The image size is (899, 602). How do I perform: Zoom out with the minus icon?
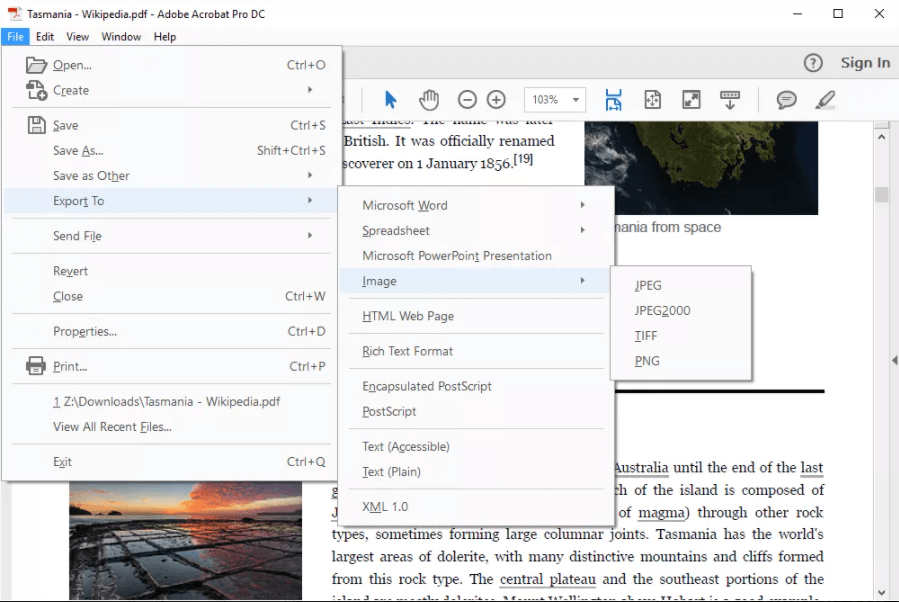tap(467, 100)
